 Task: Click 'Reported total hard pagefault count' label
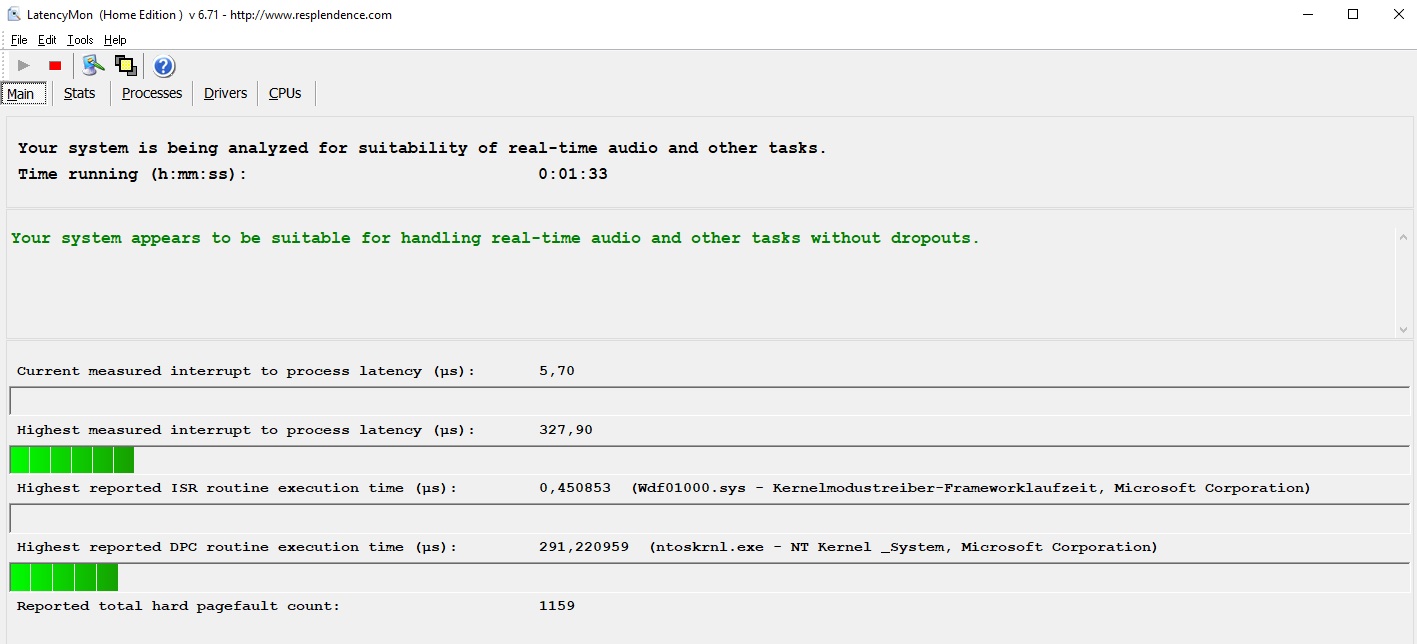[179, 606]
